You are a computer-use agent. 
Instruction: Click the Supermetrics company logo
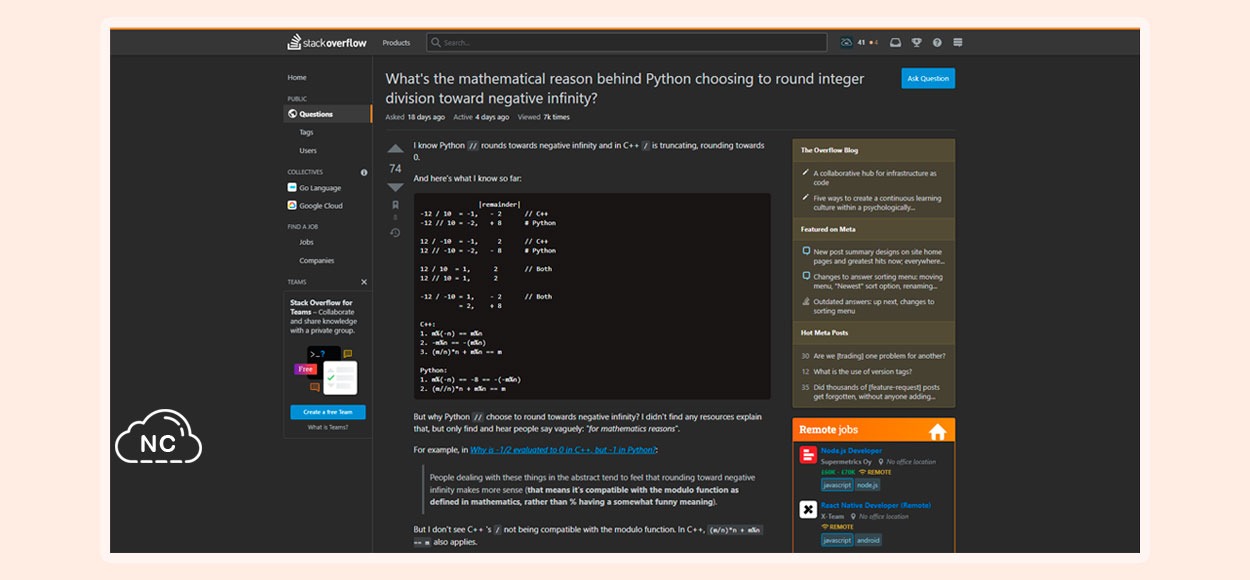pos(808,455)
